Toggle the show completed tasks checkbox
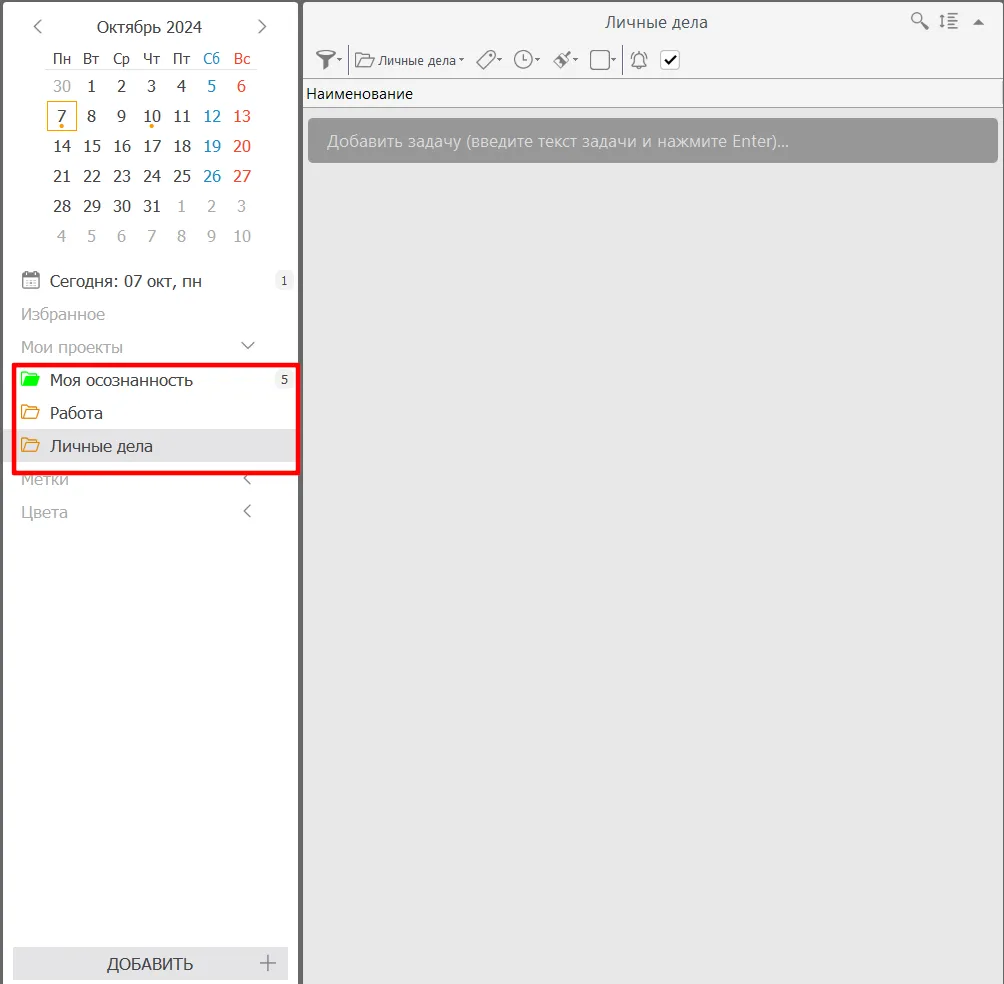1004x984 pixels. (670, 60)
